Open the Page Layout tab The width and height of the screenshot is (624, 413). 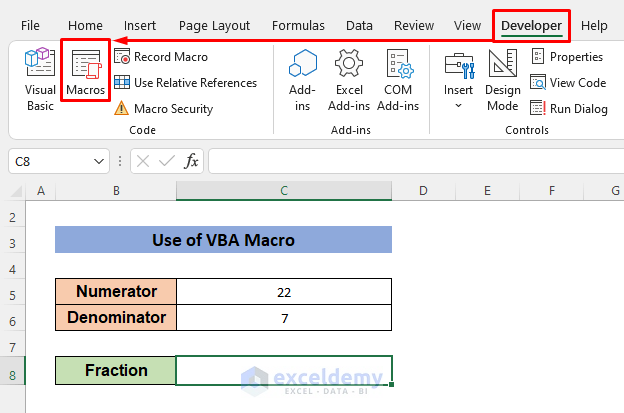[216, 25]
